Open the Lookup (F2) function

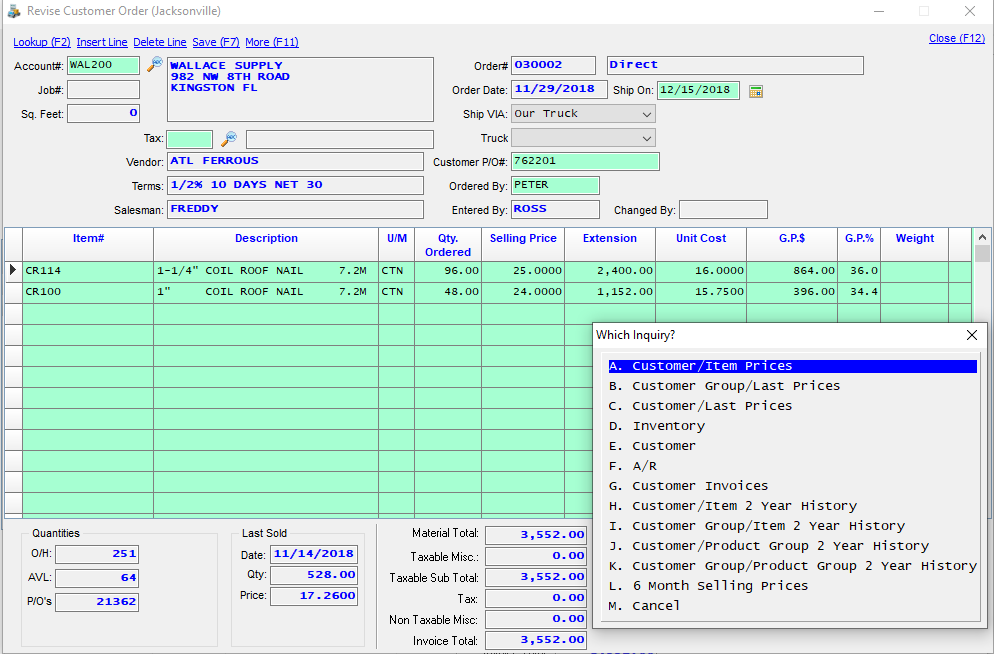coord(41,41)
